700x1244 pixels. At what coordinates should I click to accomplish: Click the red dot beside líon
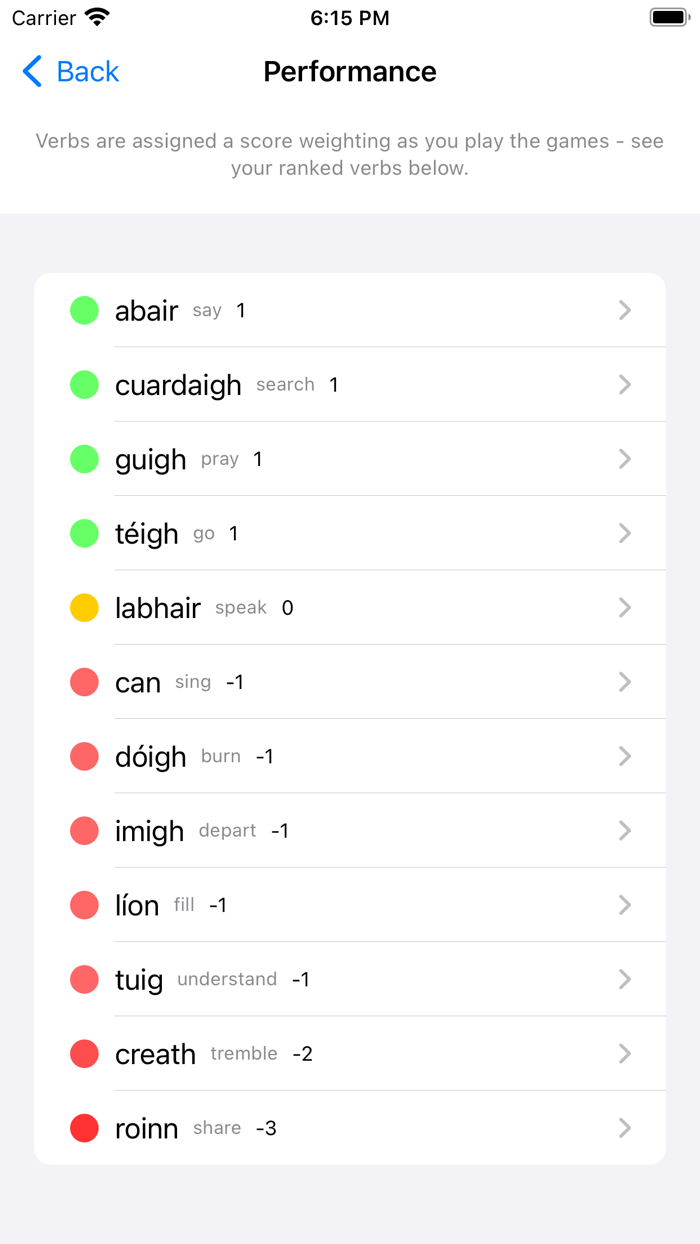(x=84, y=905)
